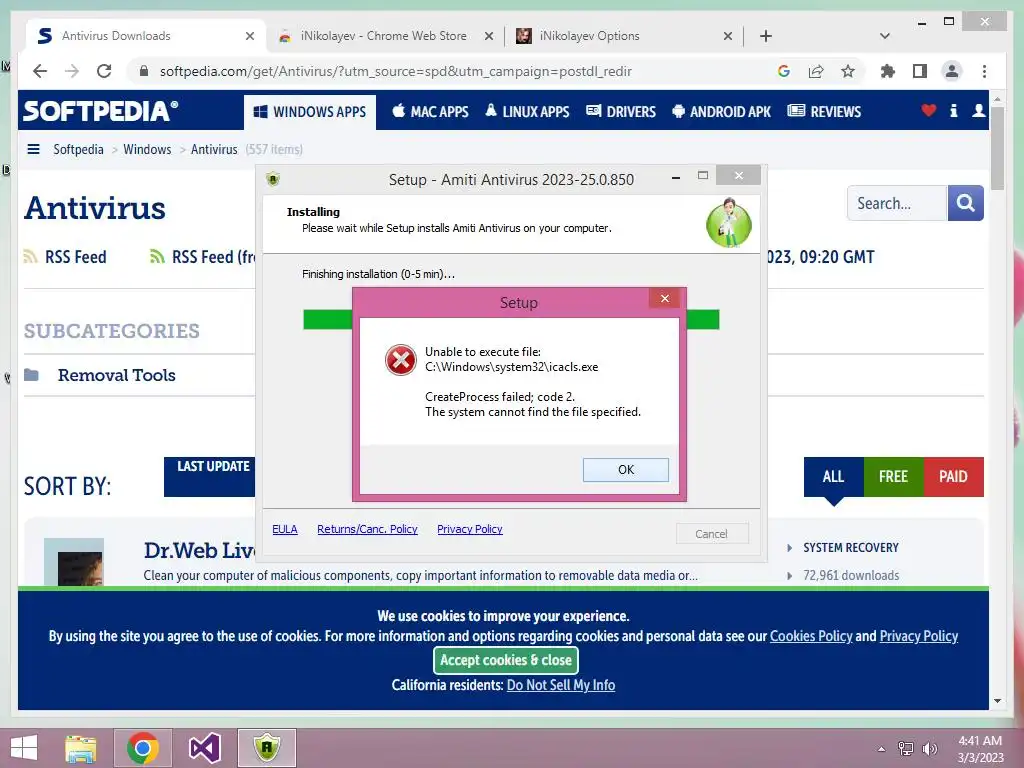The height and width of the screenshot is (768, 1024).
Task: Open File Explorer from taskbar
Action: coord(80,748)
